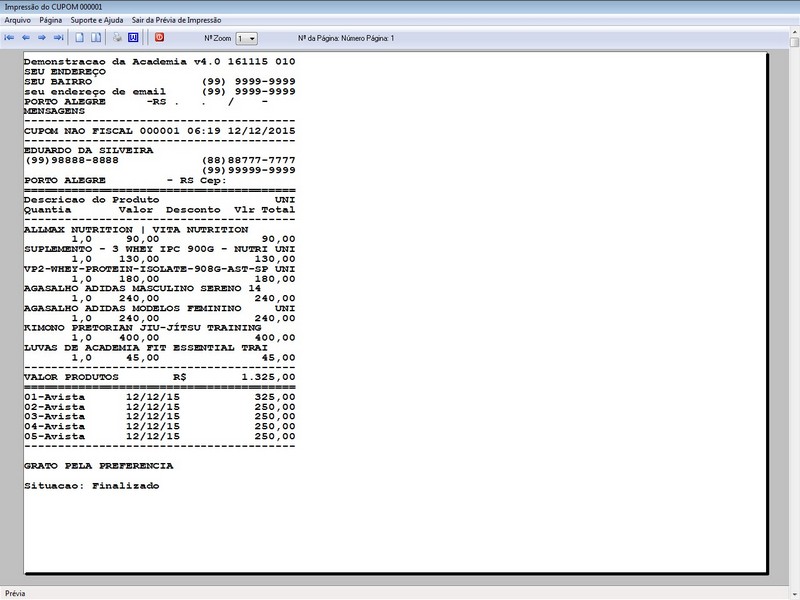Click the 01-Avista payment row

point(160,397)
